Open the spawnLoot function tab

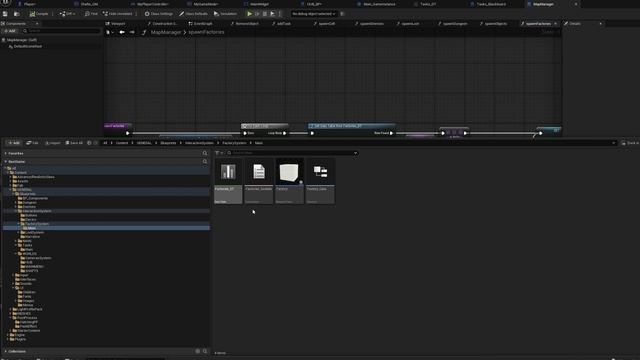click(408, 24)
